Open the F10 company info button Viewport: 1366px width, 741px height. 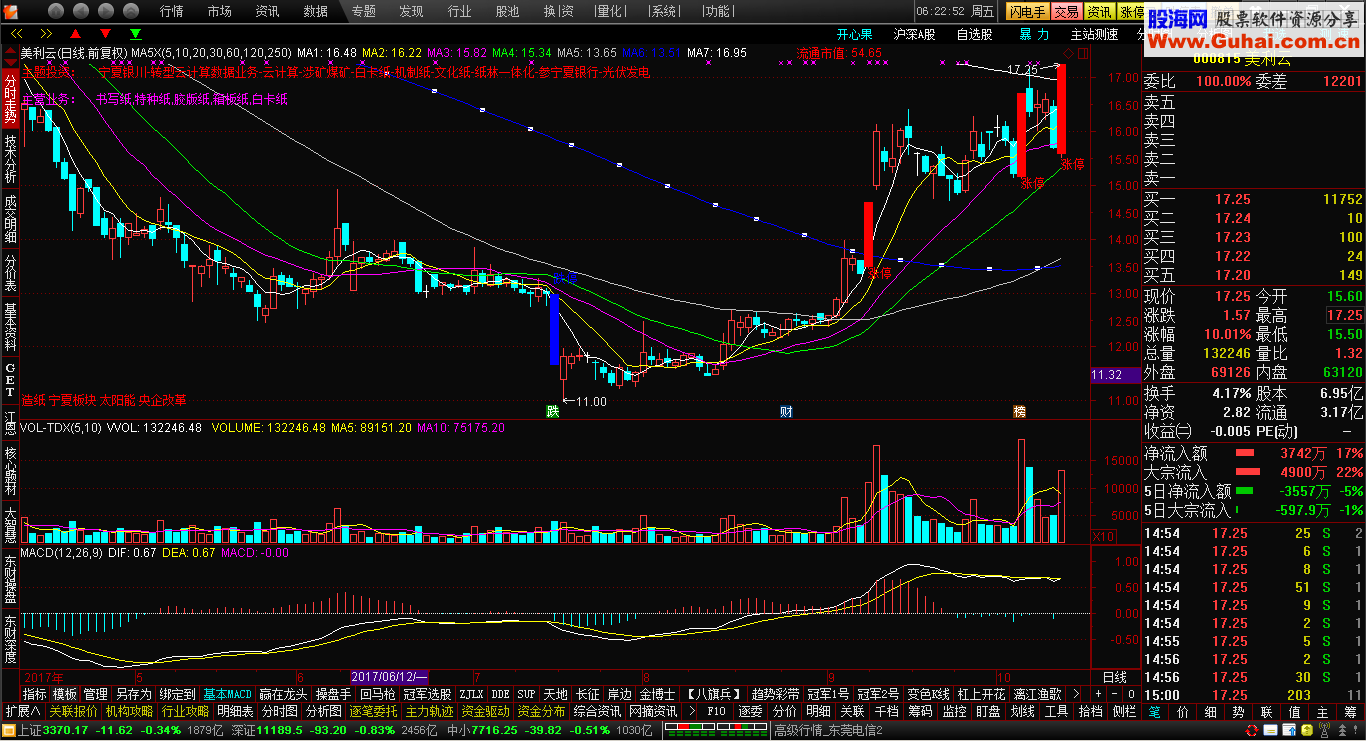[x=717, y=712]
